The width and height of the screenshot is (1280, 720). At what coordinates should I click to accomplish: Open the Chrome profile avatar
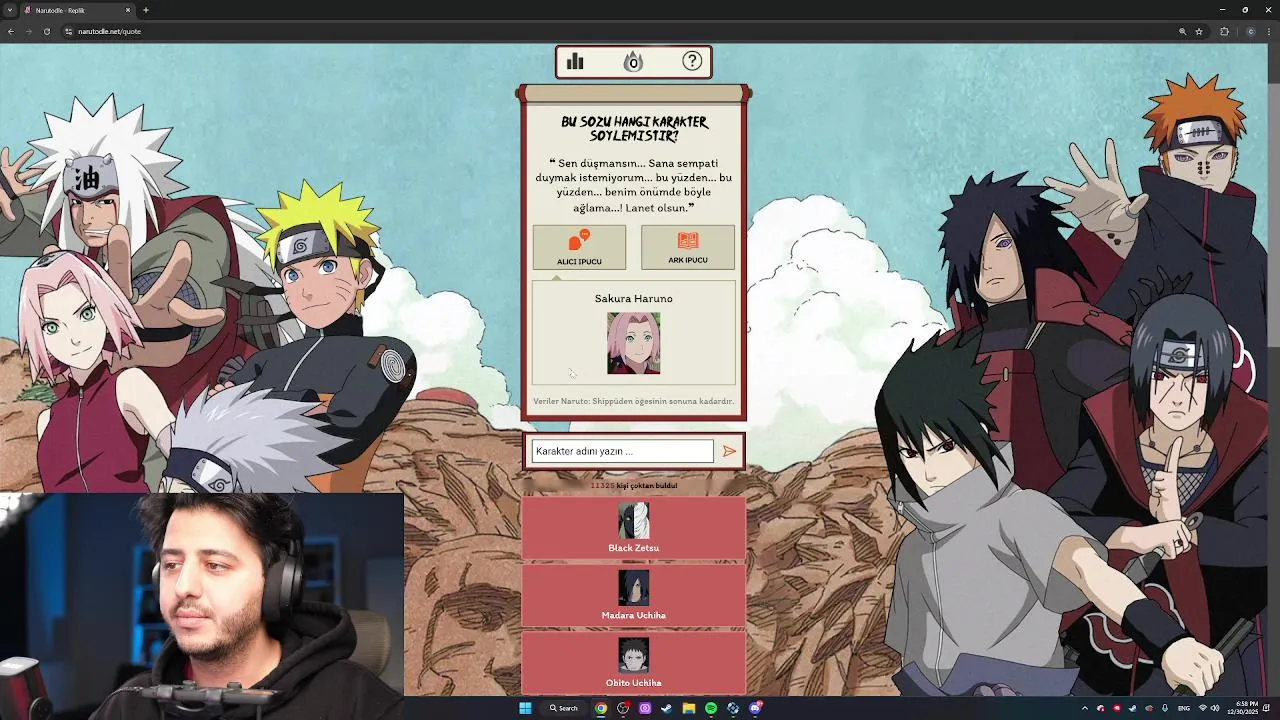1250,31
